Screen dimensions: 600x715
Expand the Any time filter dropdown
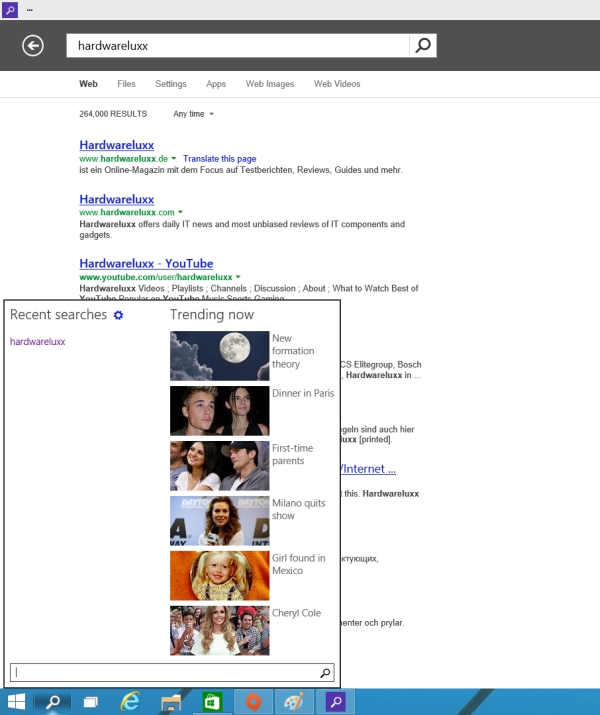[x=193, y=114]
